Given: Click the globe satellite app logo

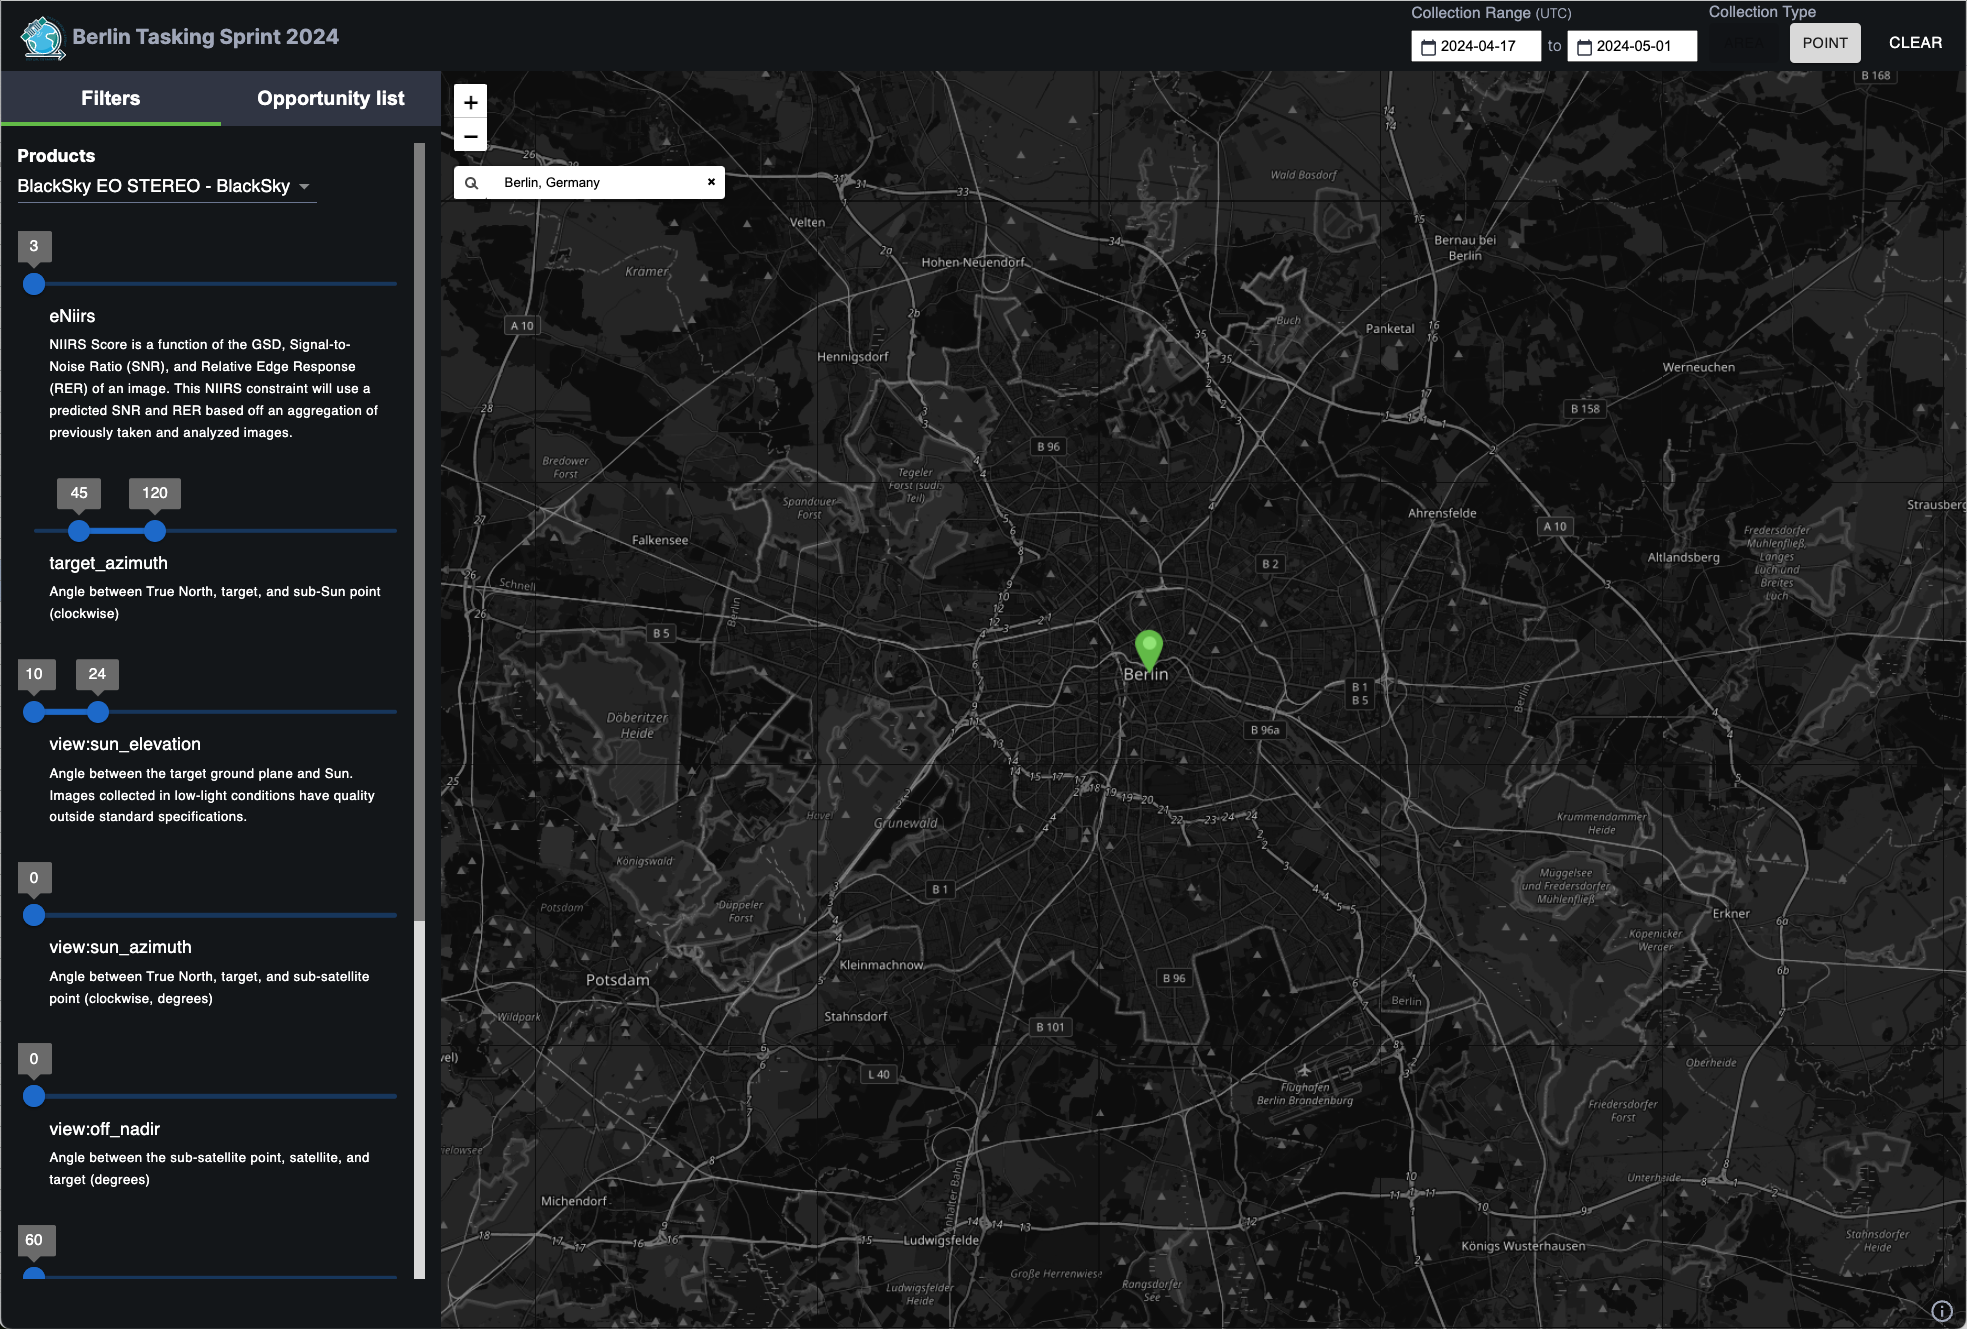Looking at the screenshot, I should tap(43, 38).
